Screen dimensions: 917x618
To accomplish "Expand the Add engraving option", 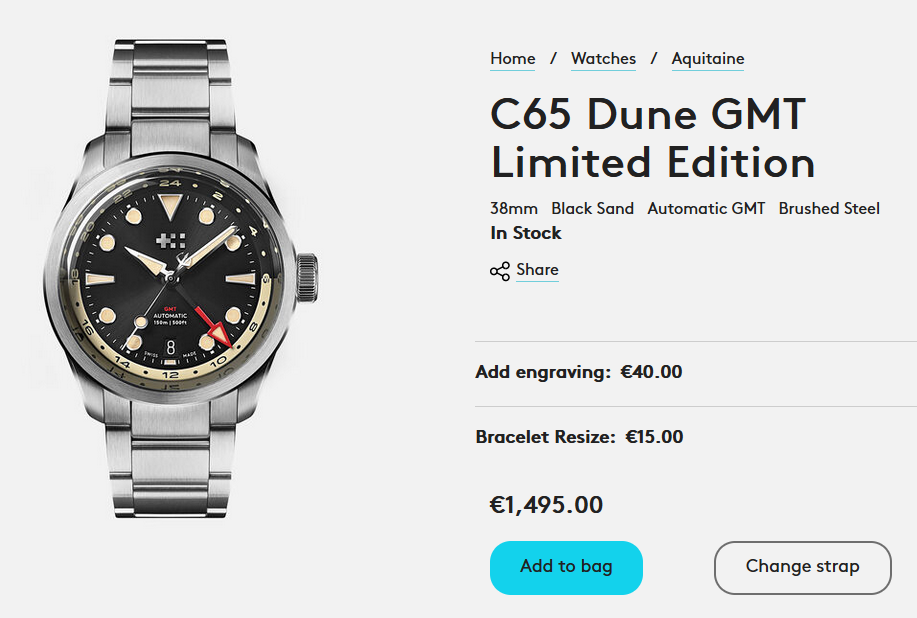I will point(579,372).
